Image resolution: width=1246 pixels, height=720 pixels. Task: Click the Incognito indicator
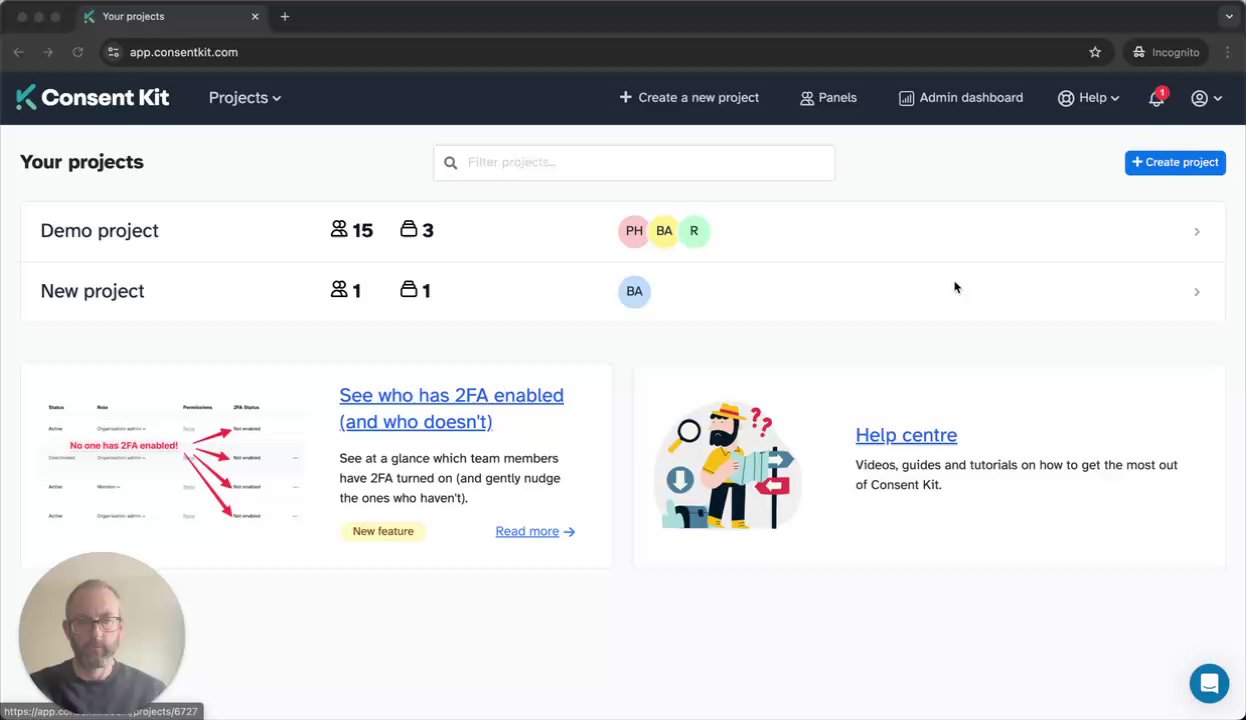(x=1166, y=52)
